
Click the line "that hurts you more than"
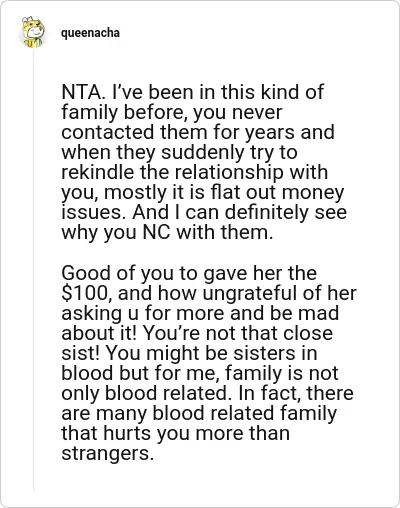click(175, 433)
